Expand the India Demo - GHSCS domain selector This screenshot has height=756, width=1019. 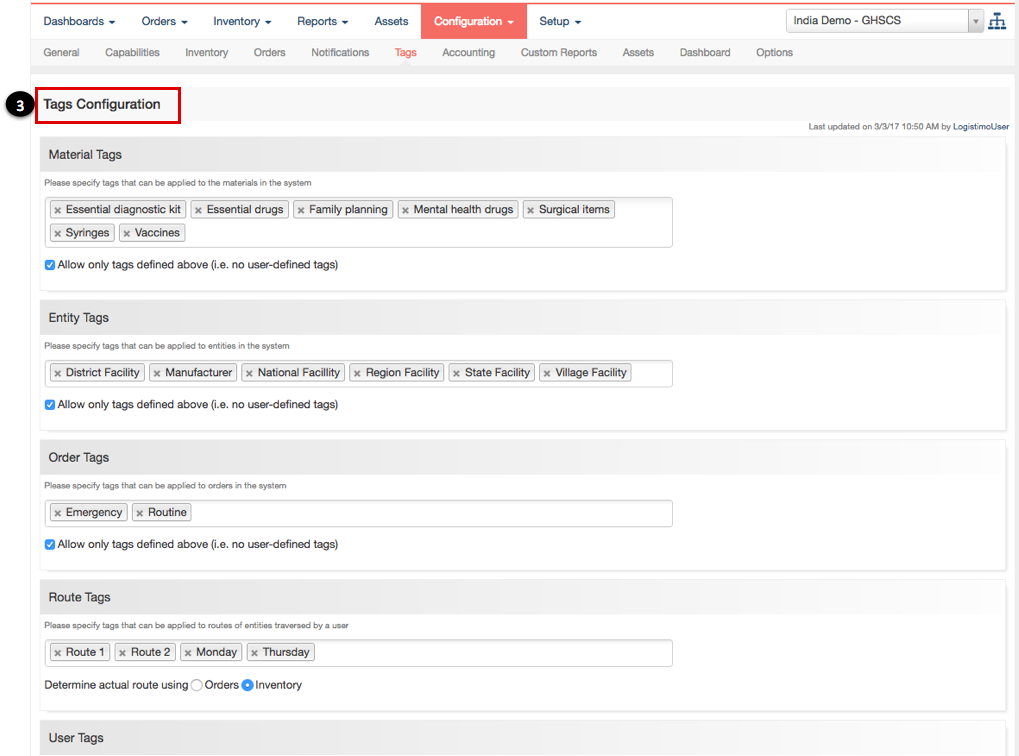coord(884,21)
